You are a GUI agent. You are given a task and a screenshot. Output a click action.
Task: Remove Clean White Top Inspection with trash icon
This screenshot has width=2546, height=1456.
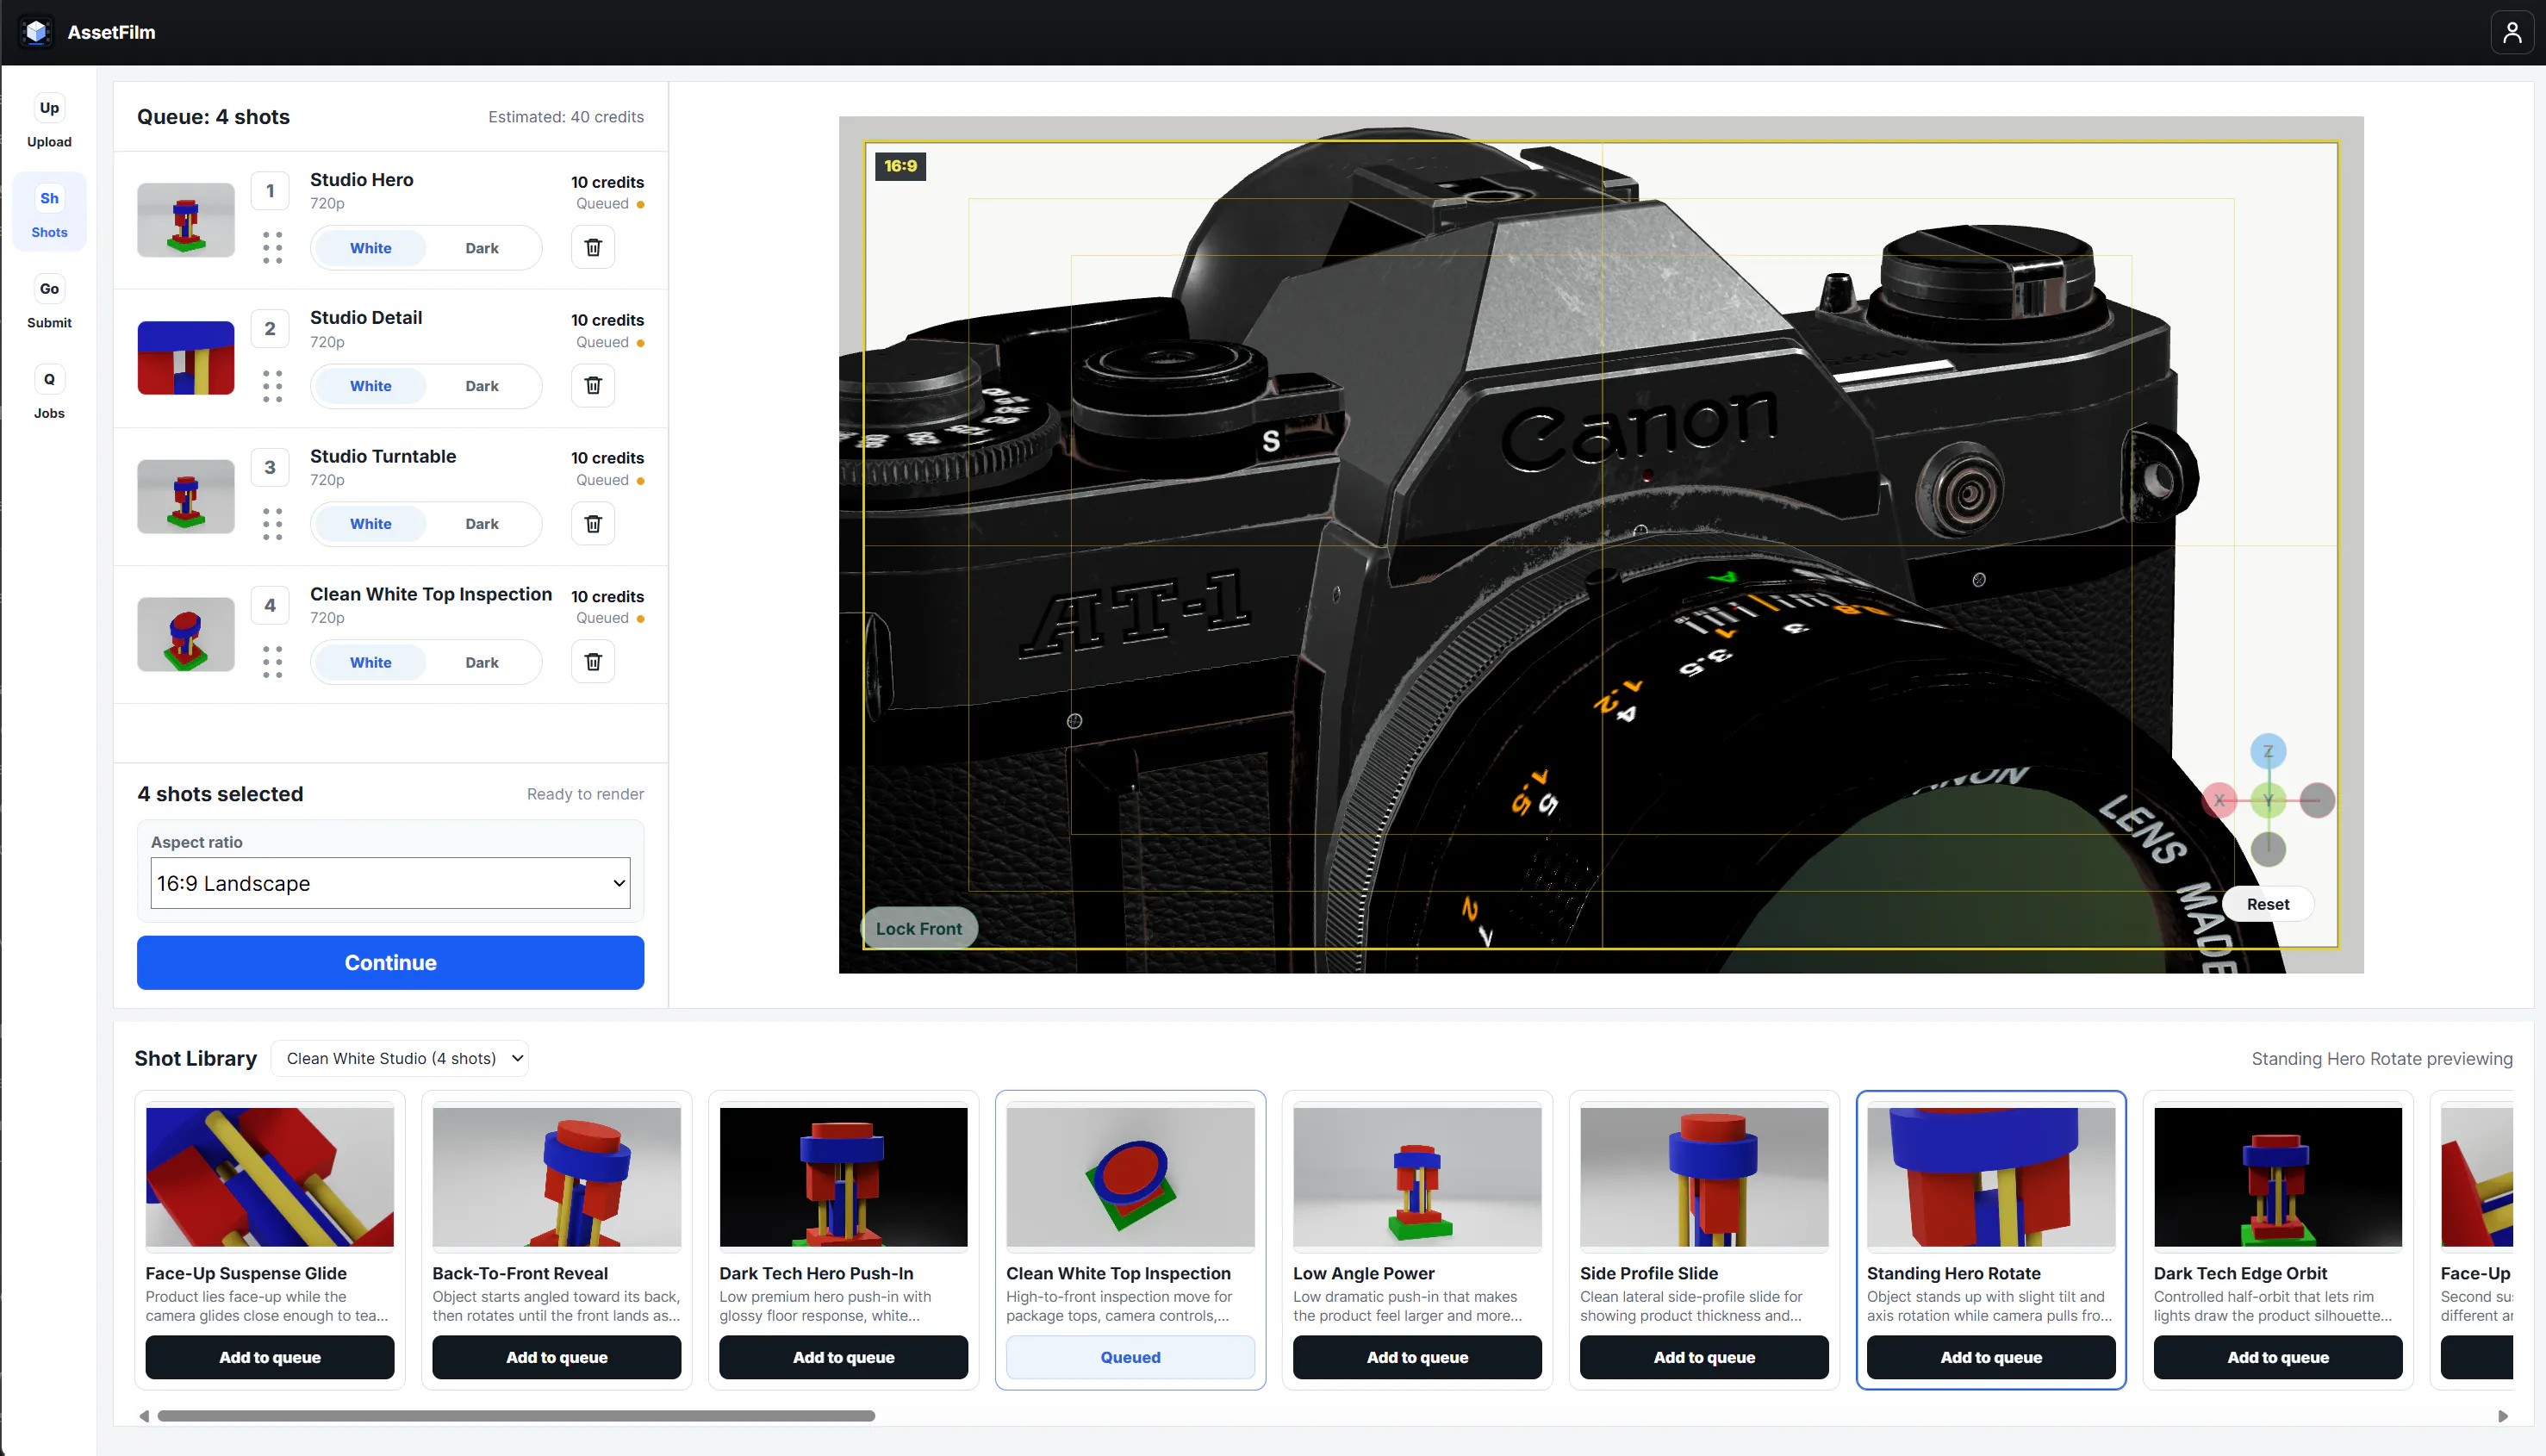pyautogui.click(x=593, y=661)
